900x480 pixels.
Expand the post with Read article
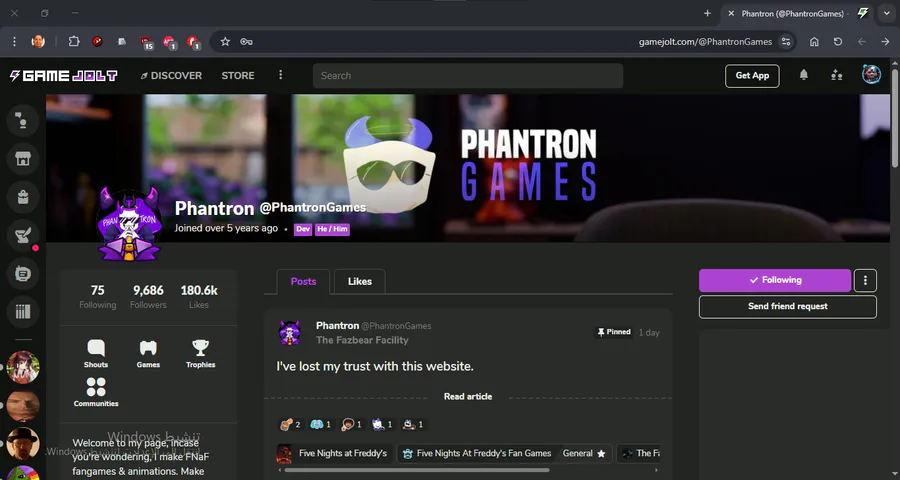pyautogui.click(x=468, y=397)
